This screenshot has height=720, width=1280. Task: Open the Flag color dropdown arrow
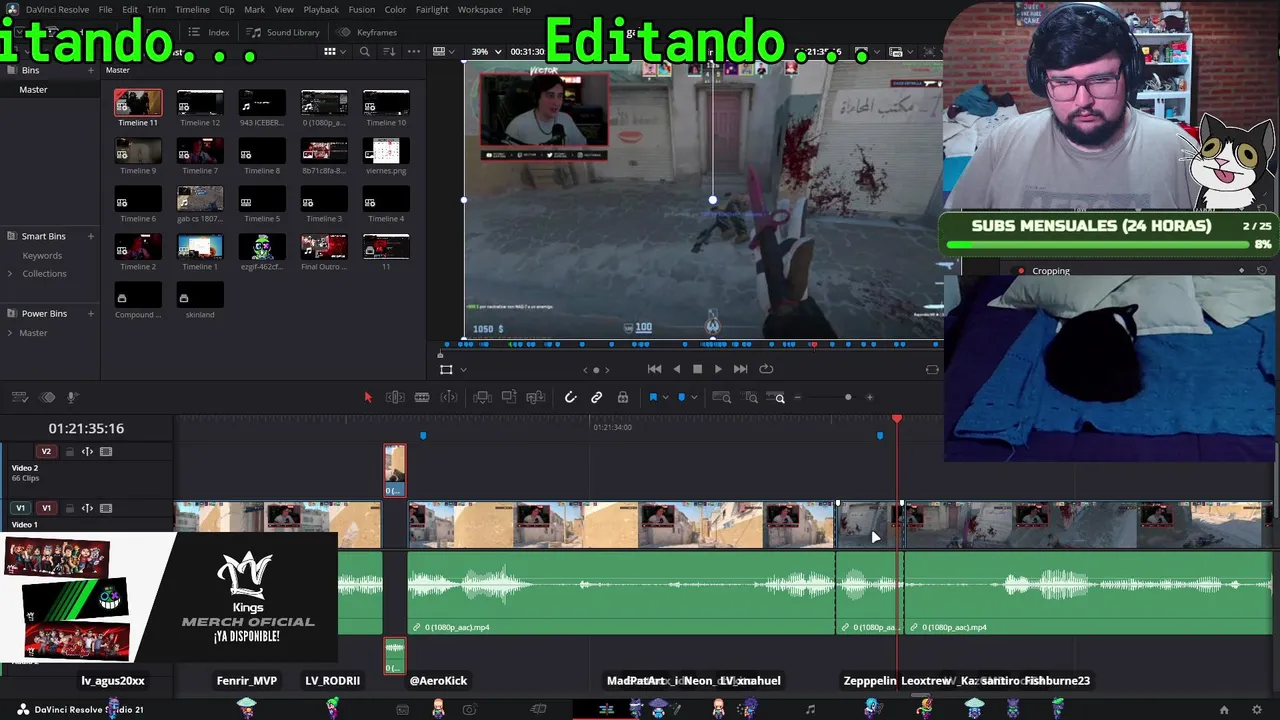pos(666,398)
